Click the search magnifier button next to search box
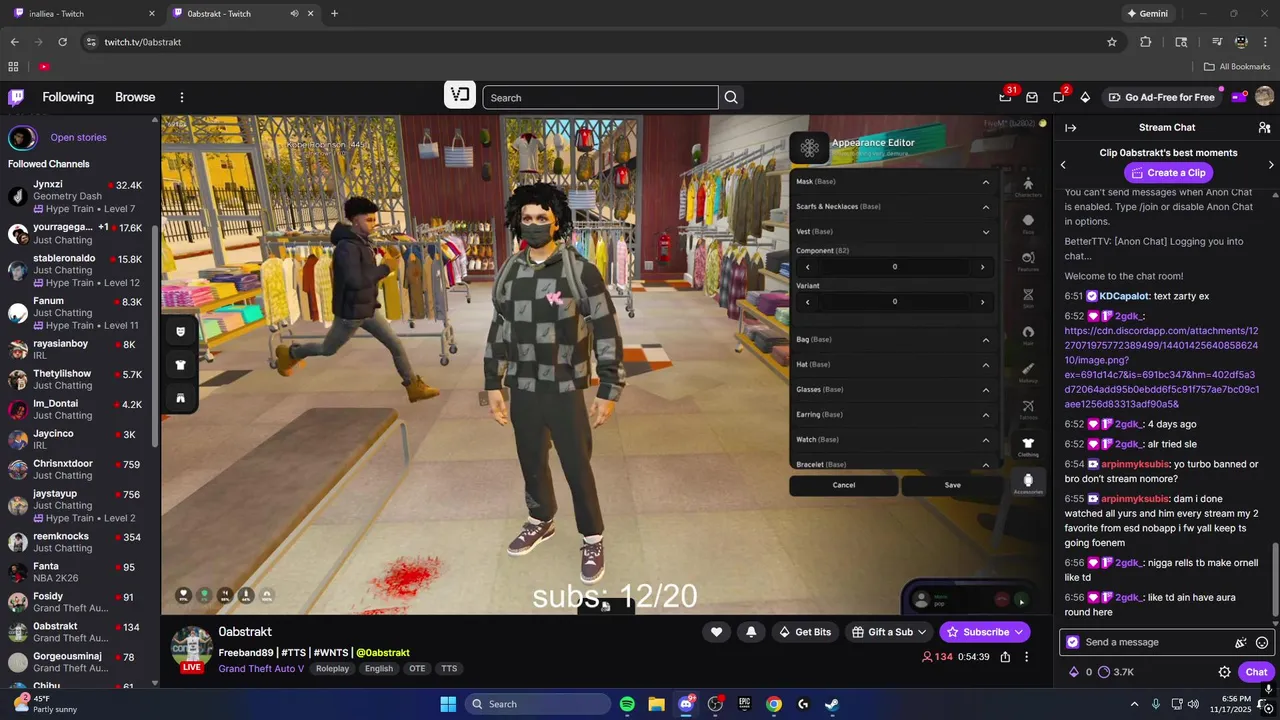The width and height of the screenshot is (1280, 720). point(731,97)
